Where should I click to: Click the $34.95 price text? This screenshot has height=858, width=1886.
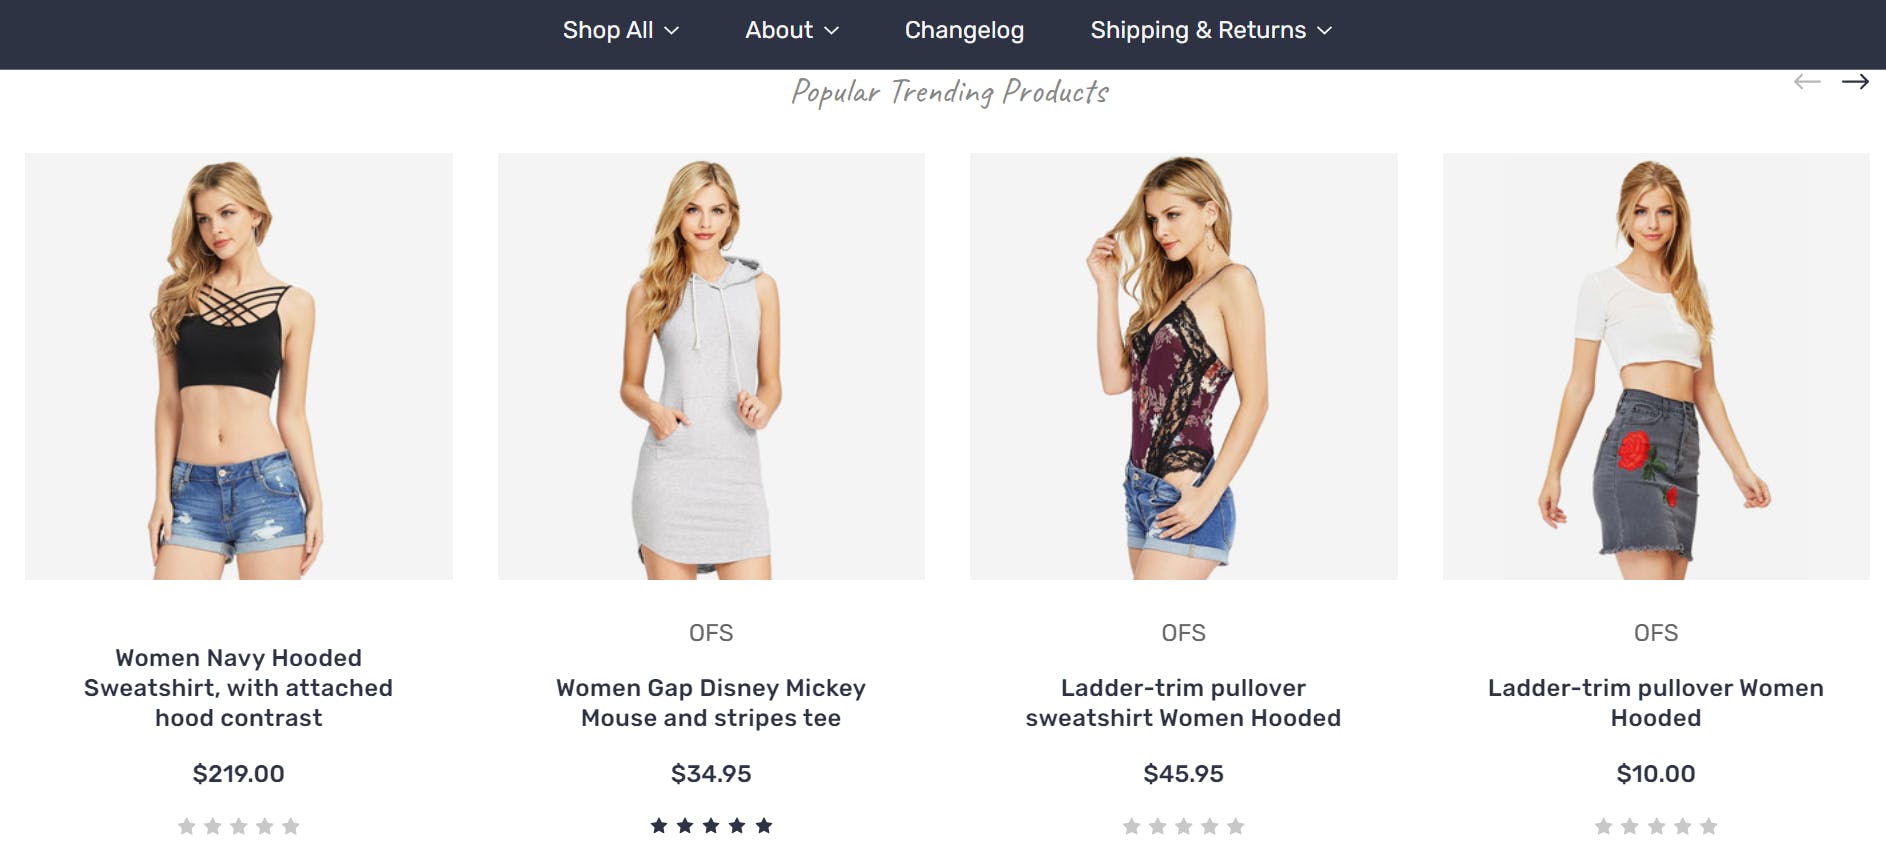click(711, 773)
